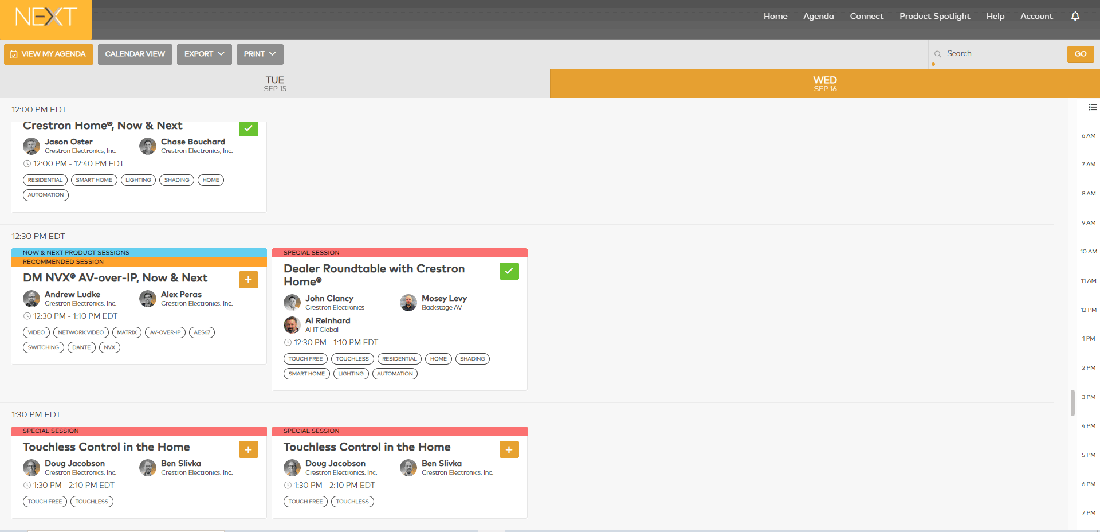Click AUTOMATION tag on Crestron Home Now & Next card

[46, 194]
